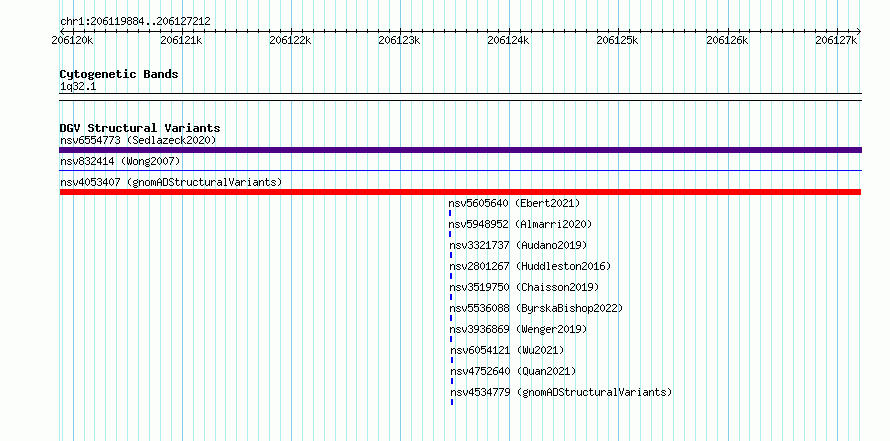Click the 206127k ruler tick label
The width and height of the screenshot is (890, 441).
[836, 40]
